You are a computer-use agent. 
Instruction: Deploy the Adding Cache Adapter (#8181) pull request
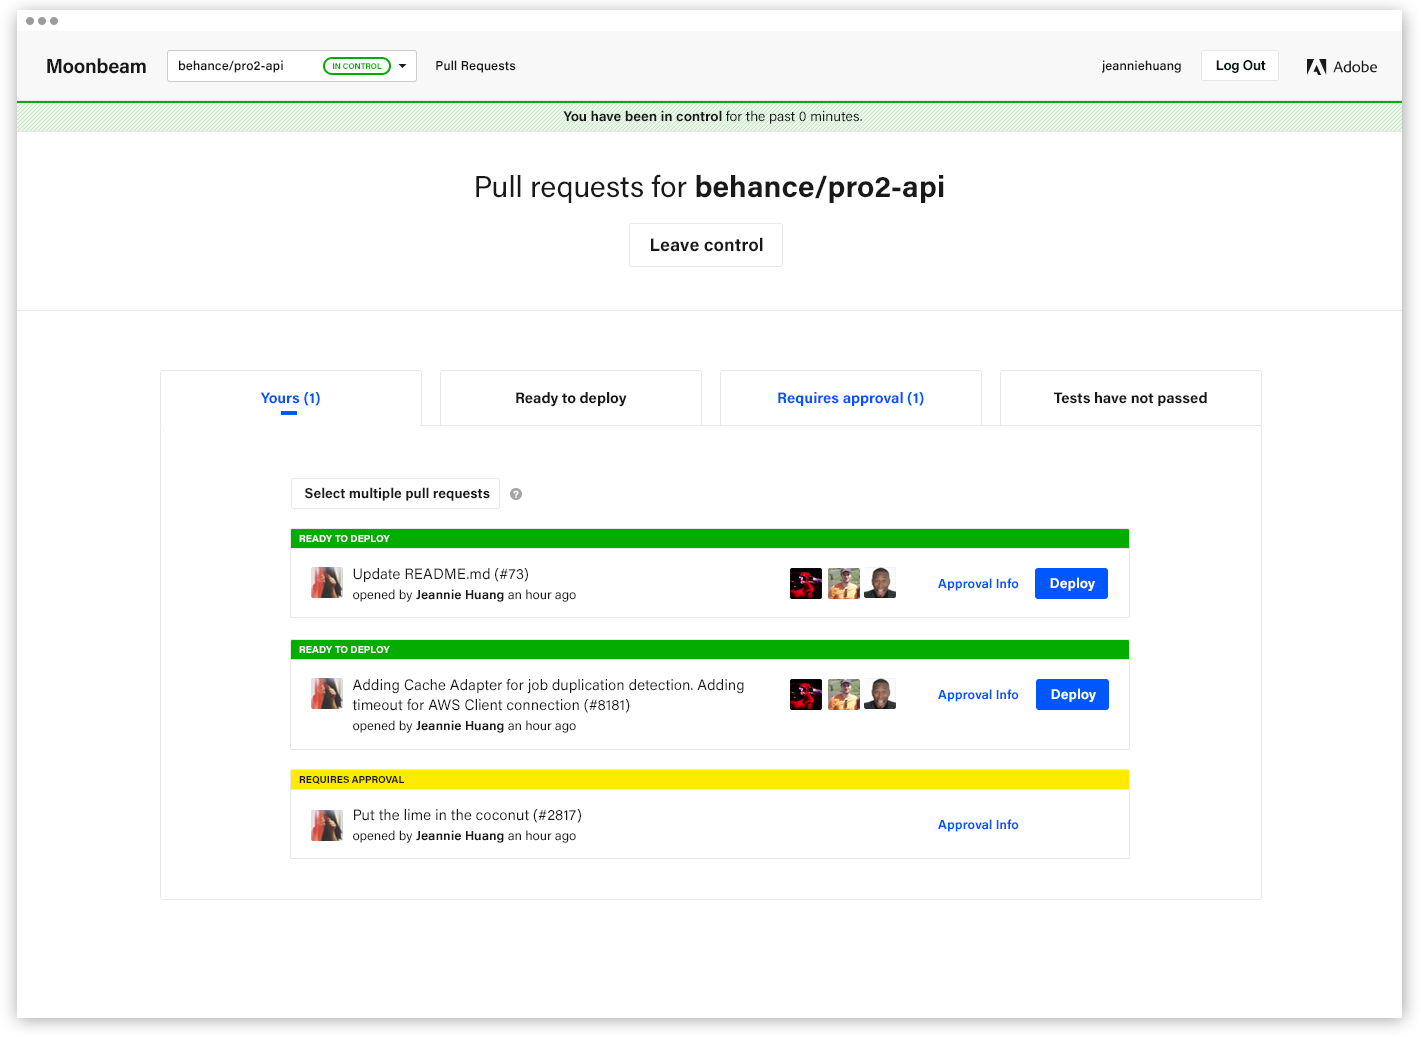(x=1073, y=695)
